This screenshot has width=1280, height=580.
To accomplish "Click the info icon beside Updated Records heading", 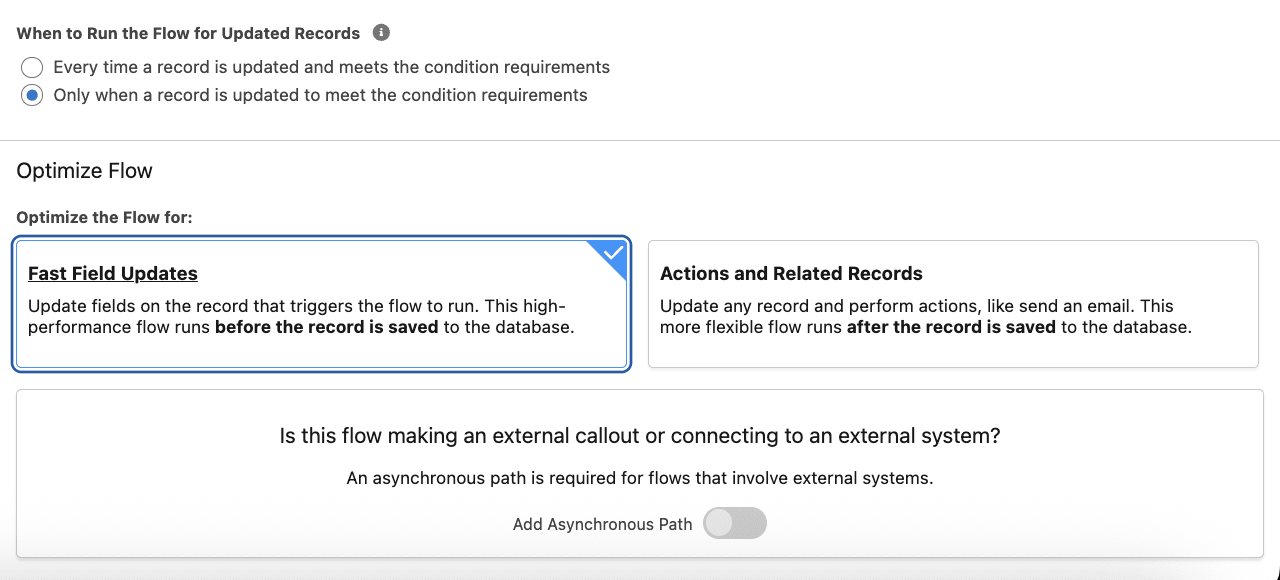I will click(381, 33).
